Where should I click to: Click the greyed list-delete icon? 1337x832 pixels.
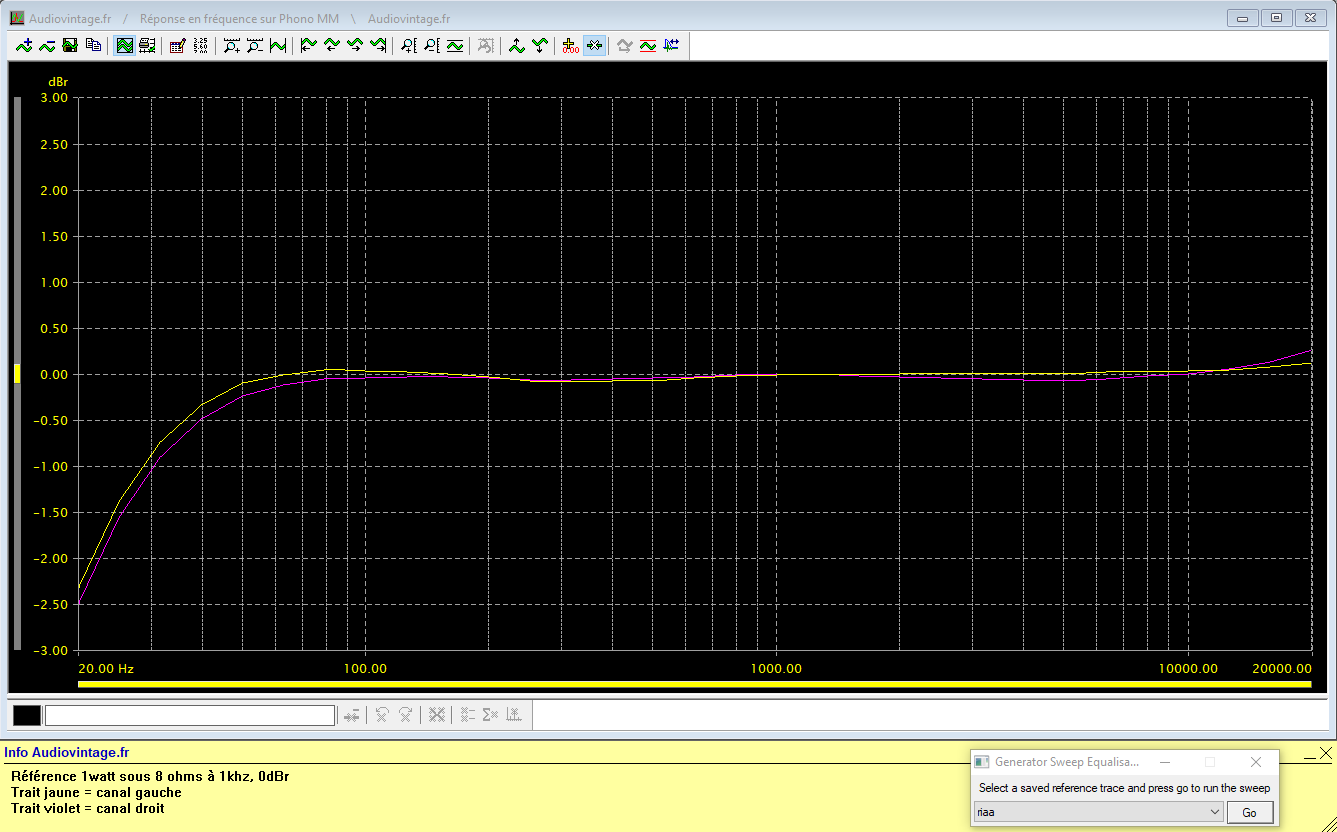pos(467,715)
